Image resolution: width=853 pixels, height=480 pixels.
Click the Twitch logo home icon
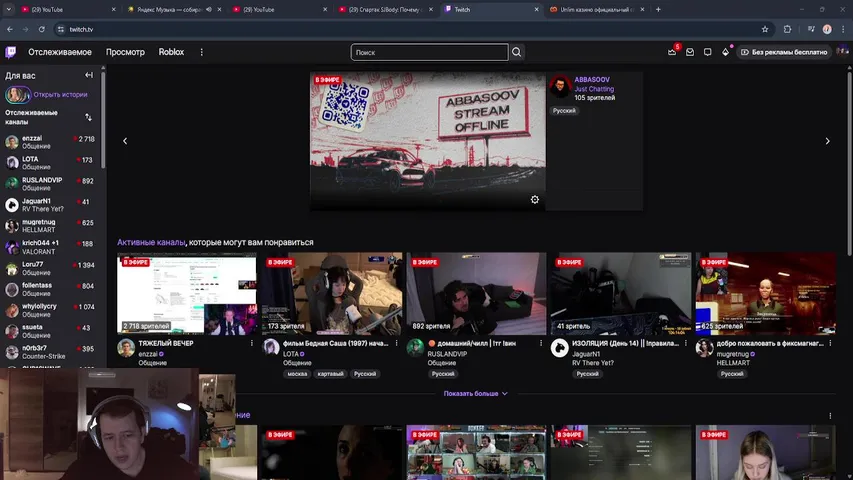[11, 52]
